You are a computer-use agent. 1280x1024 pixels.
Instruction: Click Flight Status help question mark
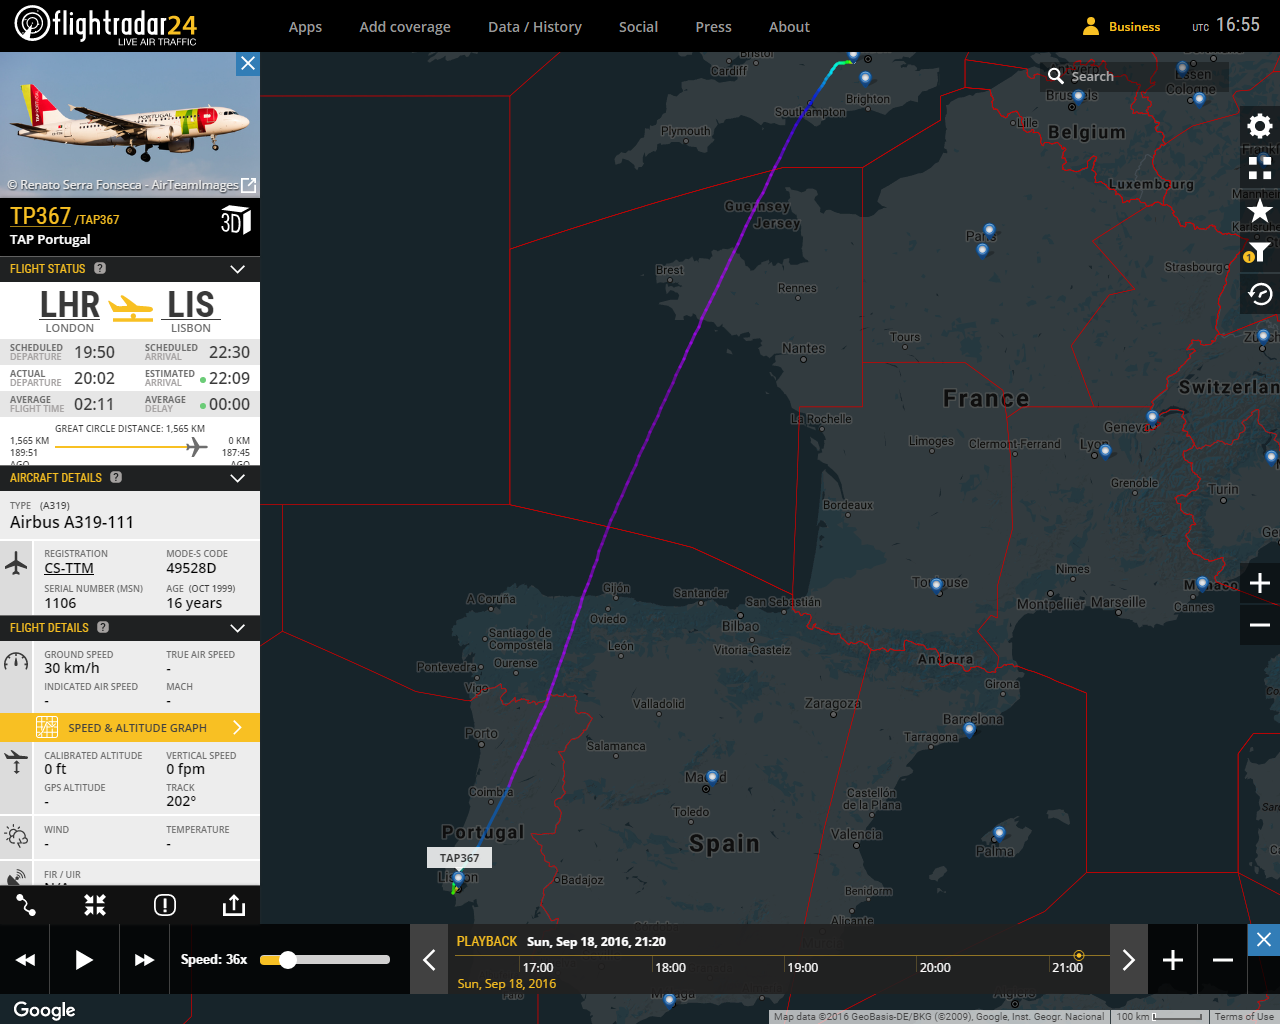(x=100, y=268)
